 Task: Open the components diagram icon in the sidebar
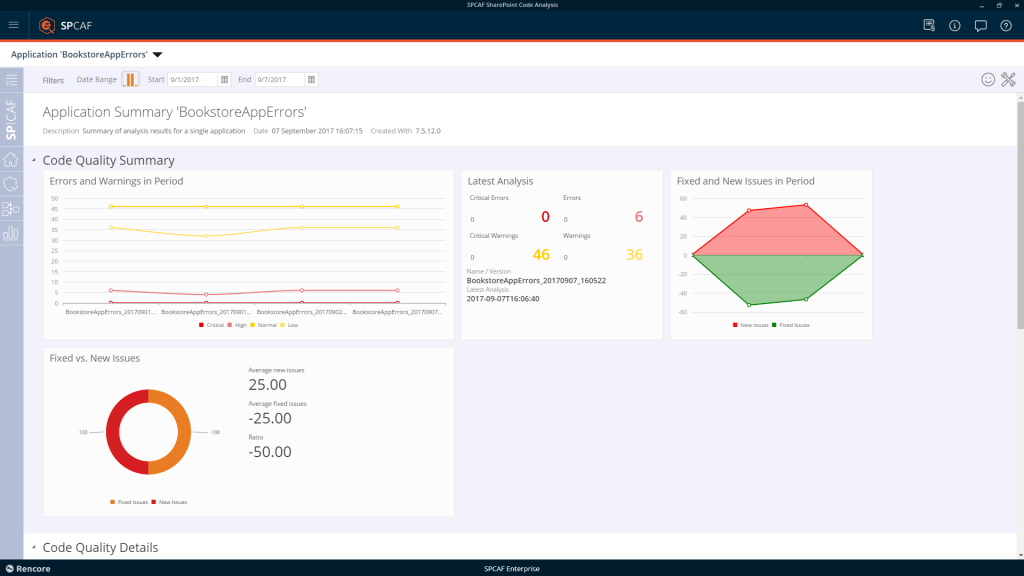(11, 209)
